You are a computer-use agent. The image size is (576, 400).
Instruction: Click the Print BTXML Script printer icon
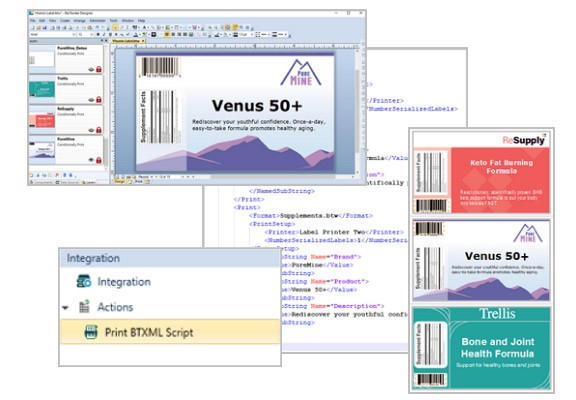tap(91, 332)
